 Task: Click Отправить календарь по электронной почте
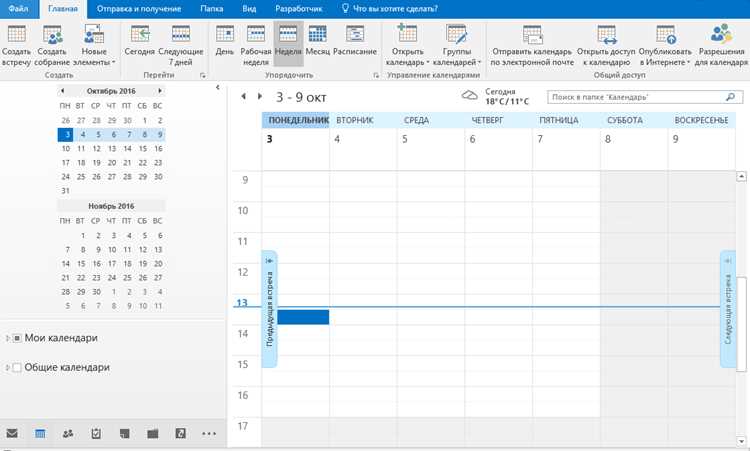coord(532,45)
